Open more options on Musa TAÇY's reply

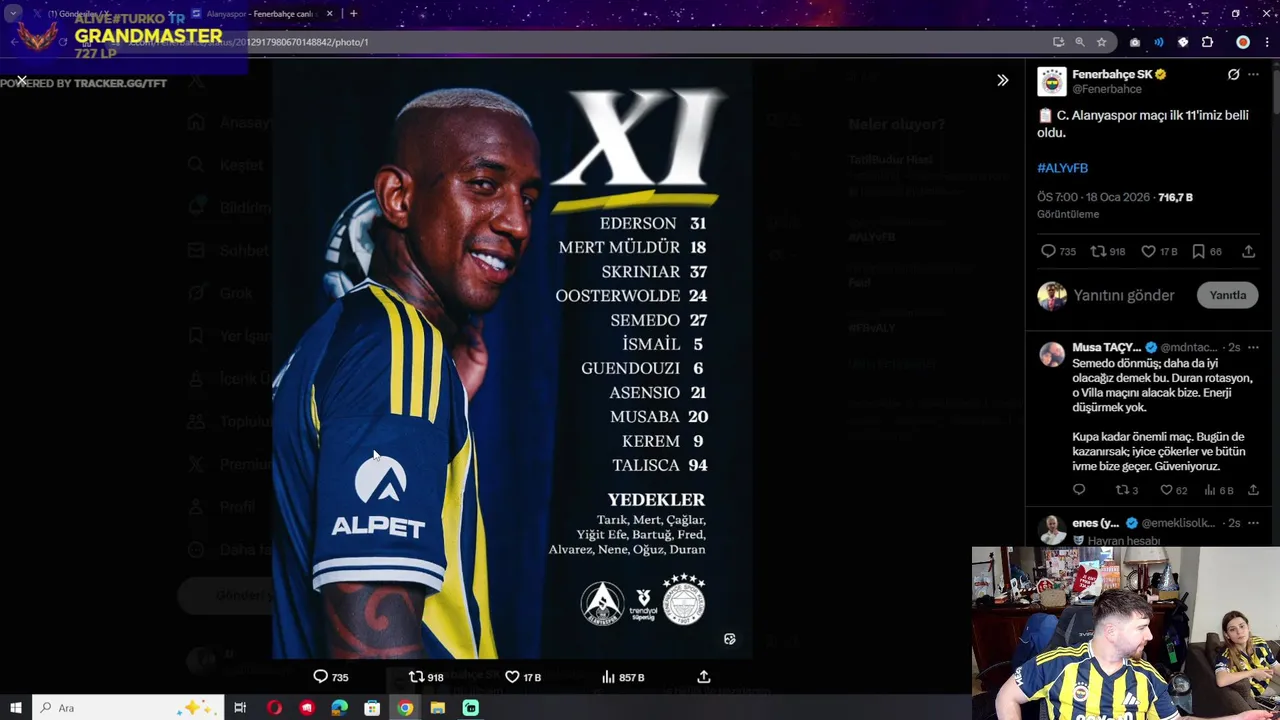(1253, 347)
